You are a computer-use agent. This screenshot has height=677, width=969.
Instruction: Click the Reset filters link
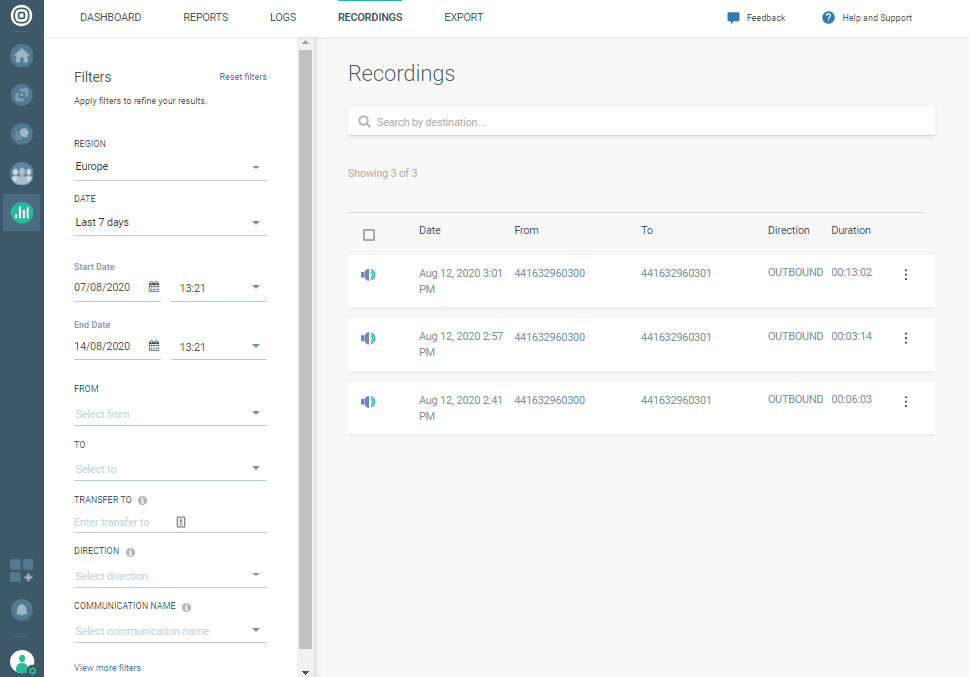(243, 77)
